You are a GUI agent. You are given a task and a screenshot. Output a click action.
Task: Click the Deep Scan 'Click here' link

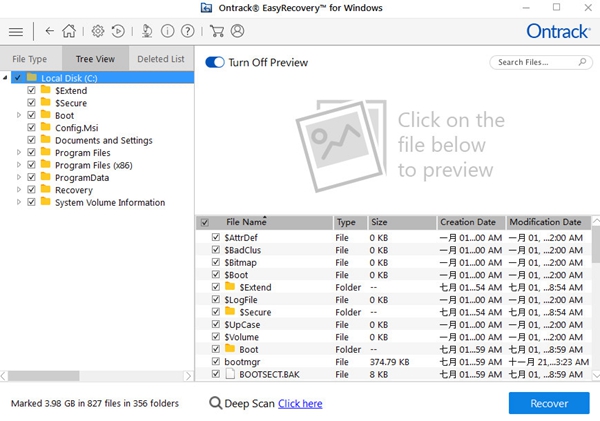(300, 403)
